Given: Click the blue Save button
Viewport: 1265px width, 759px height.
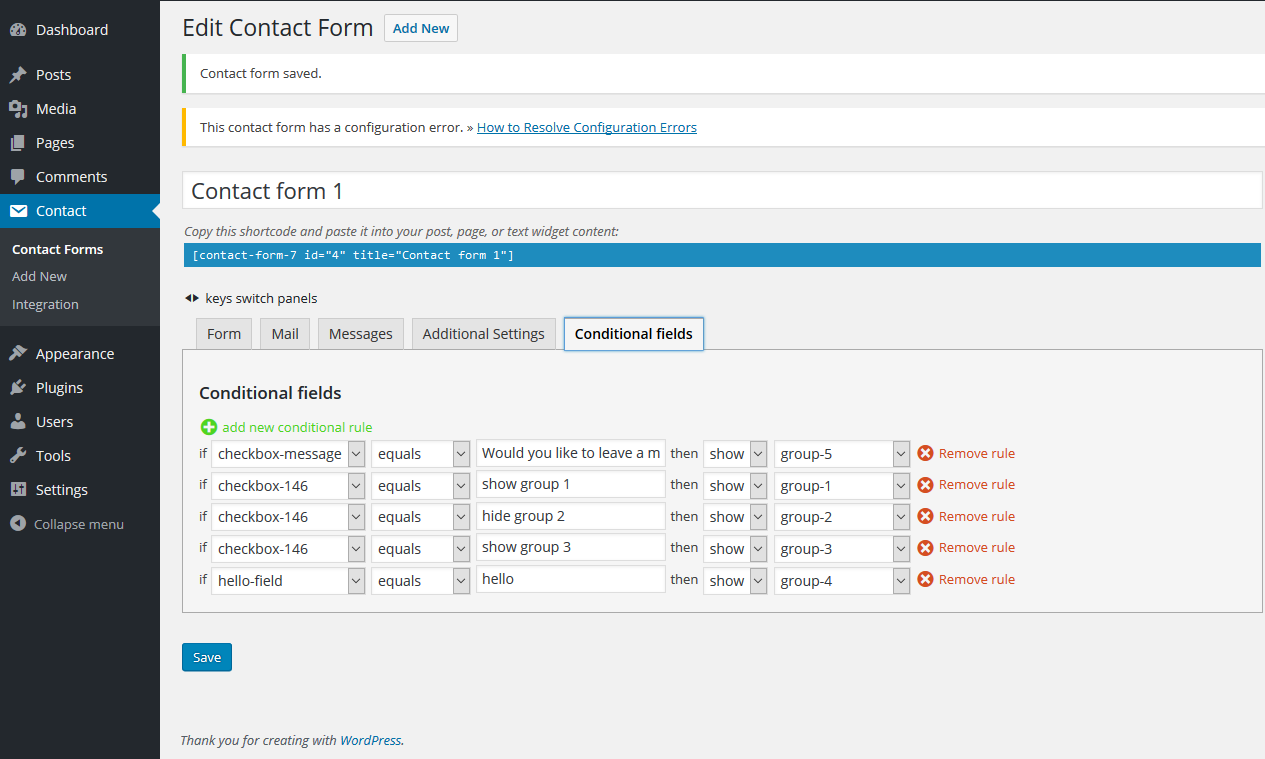Looking at the screenshot, I should tap(207, 657).
